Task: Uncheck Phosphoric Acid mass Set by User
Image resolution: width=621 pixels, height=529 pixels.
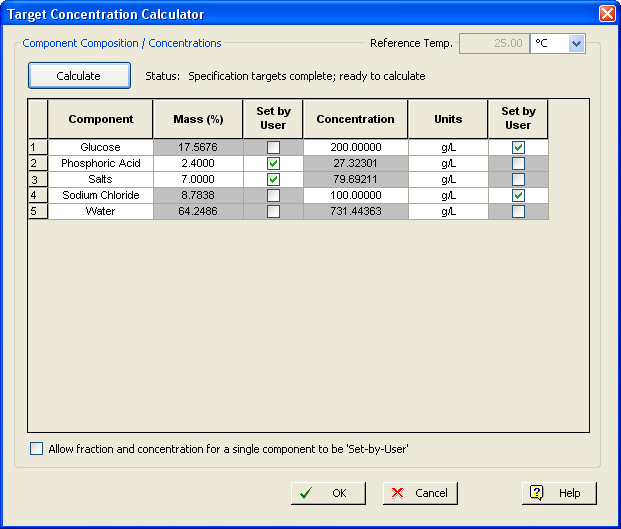Action: click(273, 164)
